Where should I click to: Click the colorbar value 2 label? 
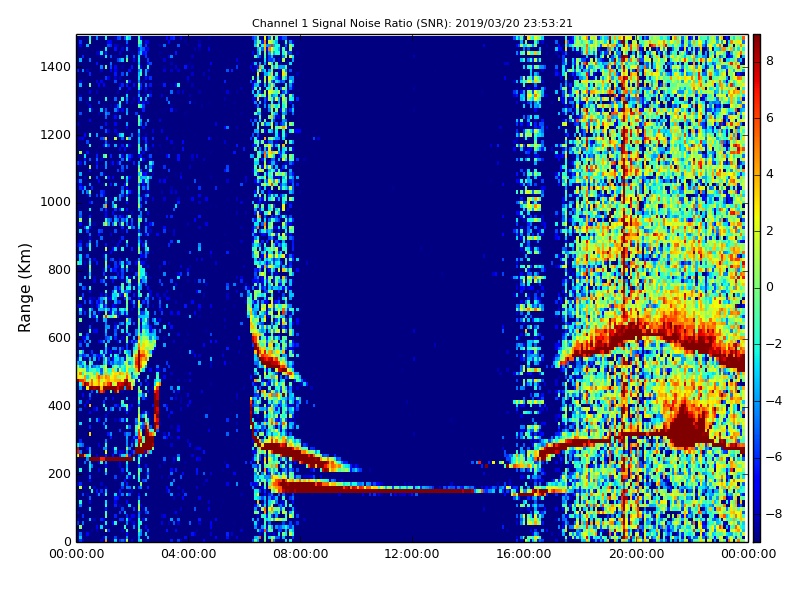(770, 231)
